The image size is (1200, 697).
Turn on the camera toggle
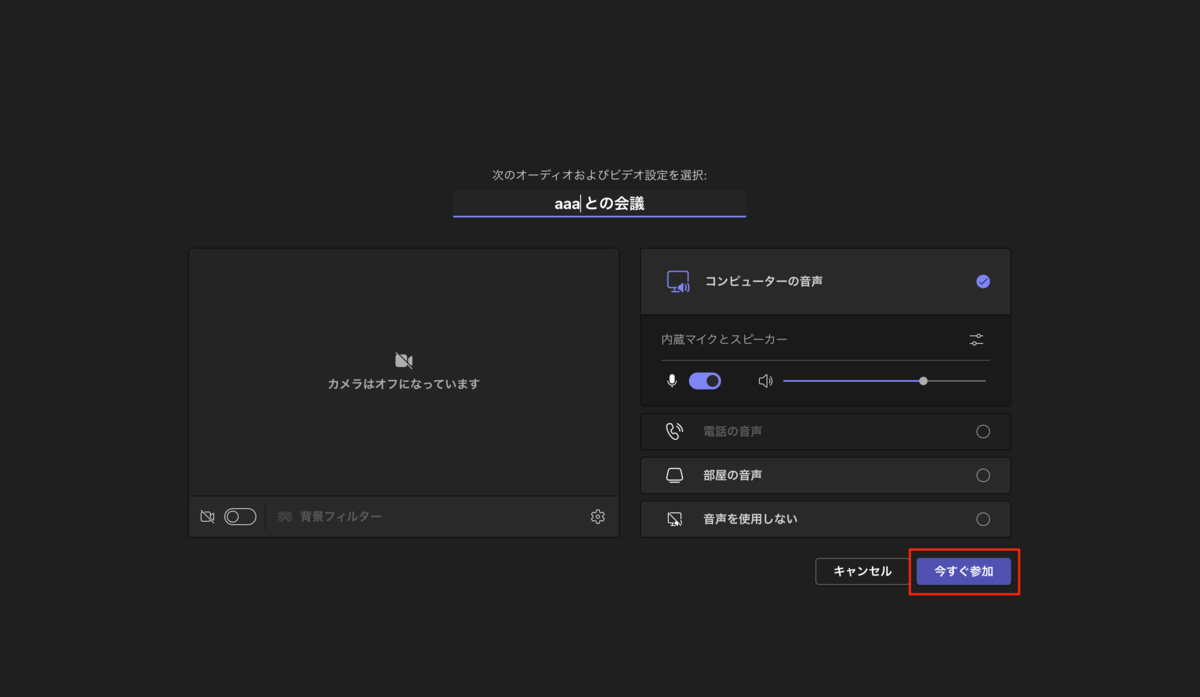[239, 516]
